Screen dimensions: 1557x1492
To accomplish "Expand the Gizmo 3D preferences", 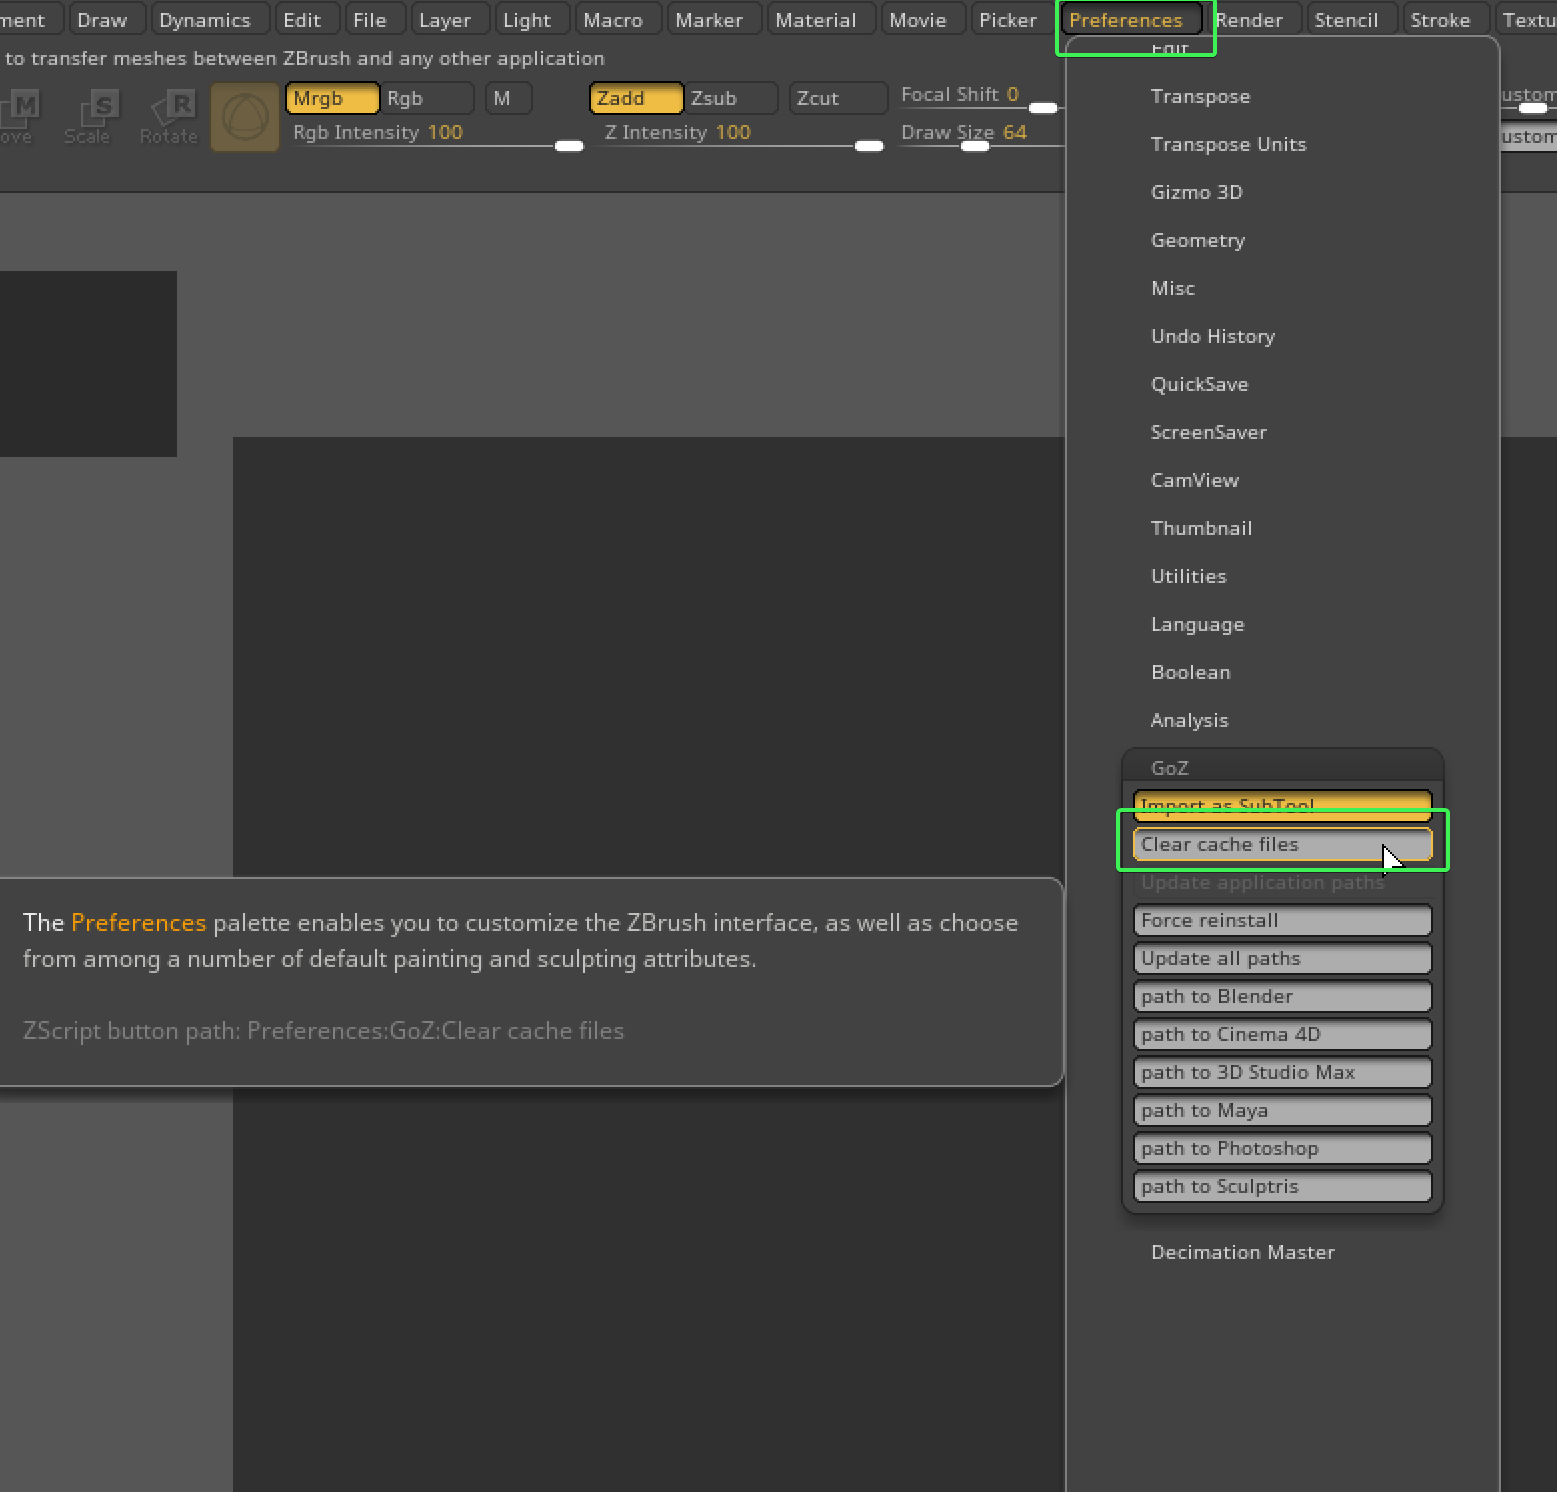I will 1196,192.
